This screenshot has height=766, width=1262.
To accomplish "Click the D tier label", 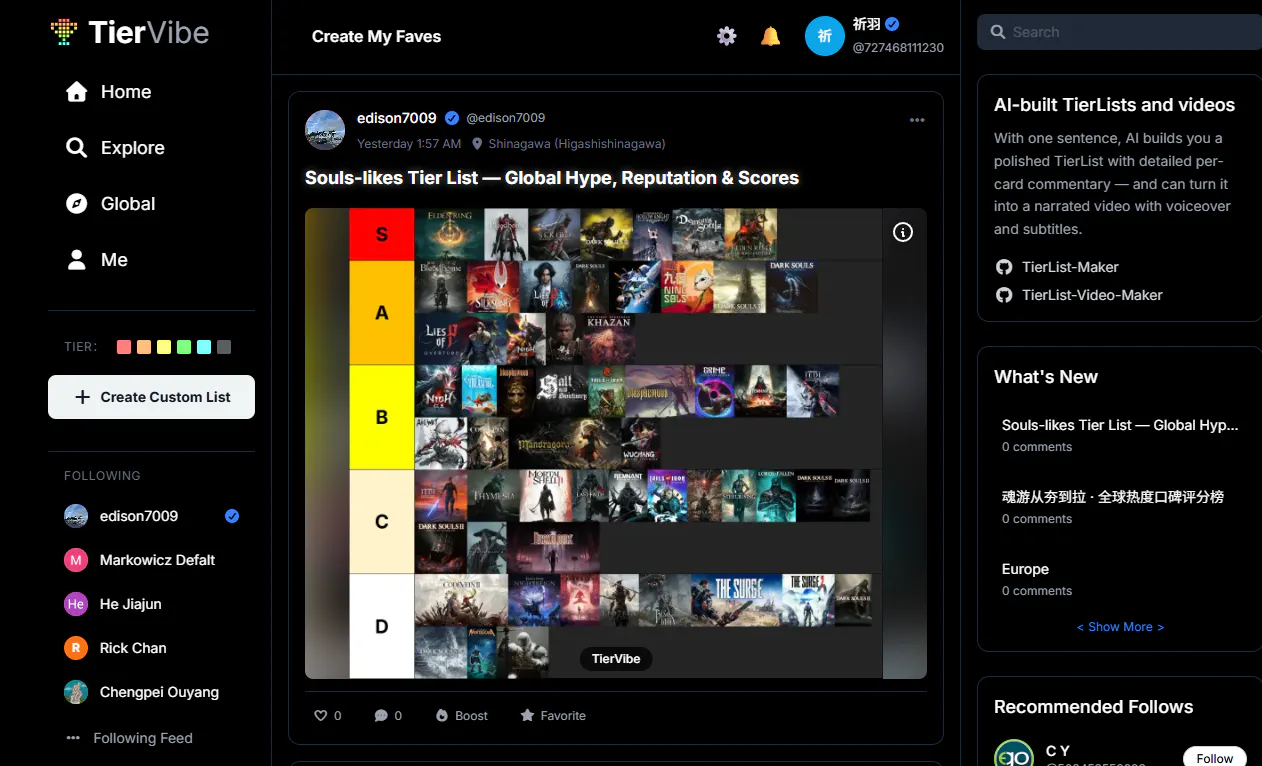I will click(382, 627).
